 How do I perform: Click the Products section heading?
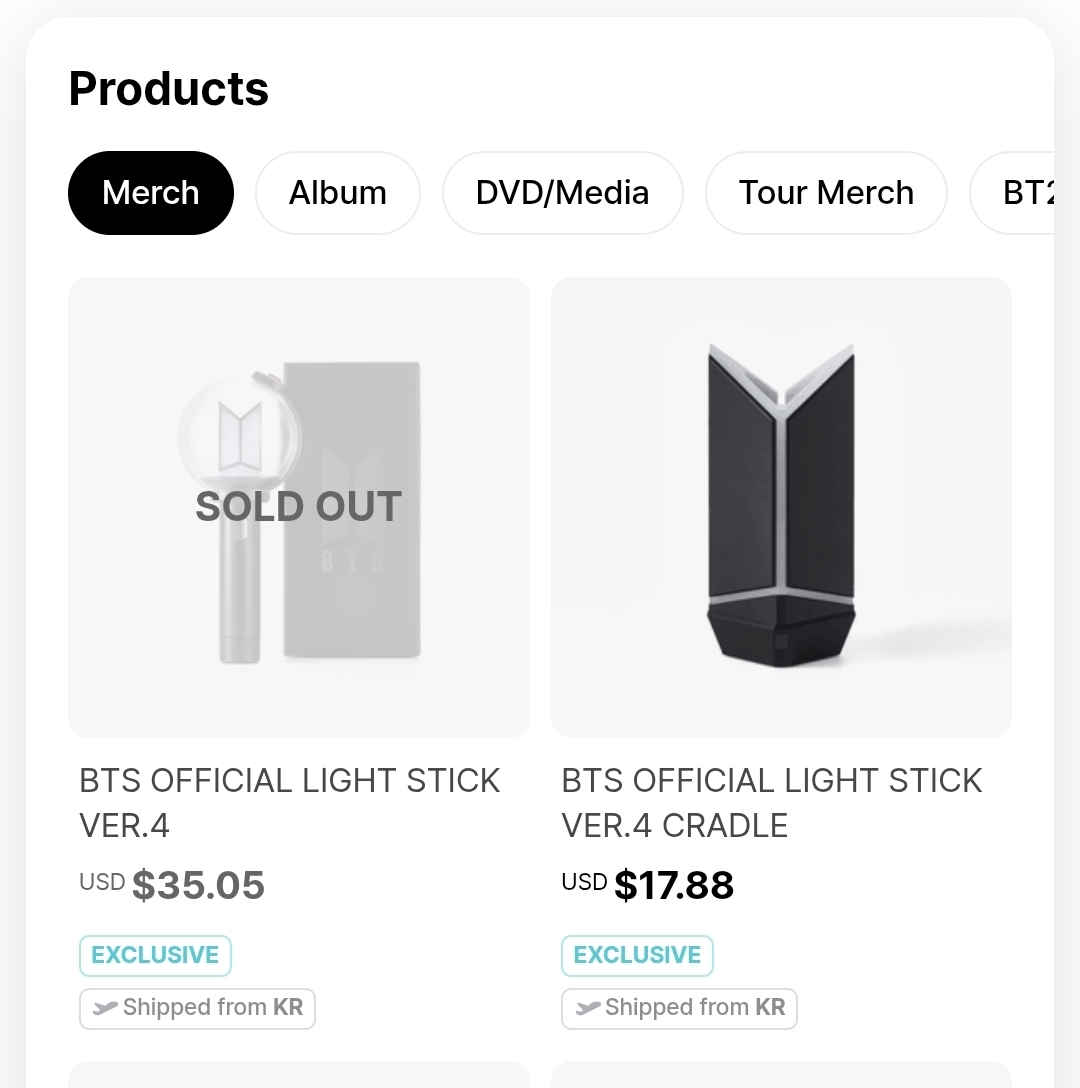pyautogui.click(x=169, y=89)
